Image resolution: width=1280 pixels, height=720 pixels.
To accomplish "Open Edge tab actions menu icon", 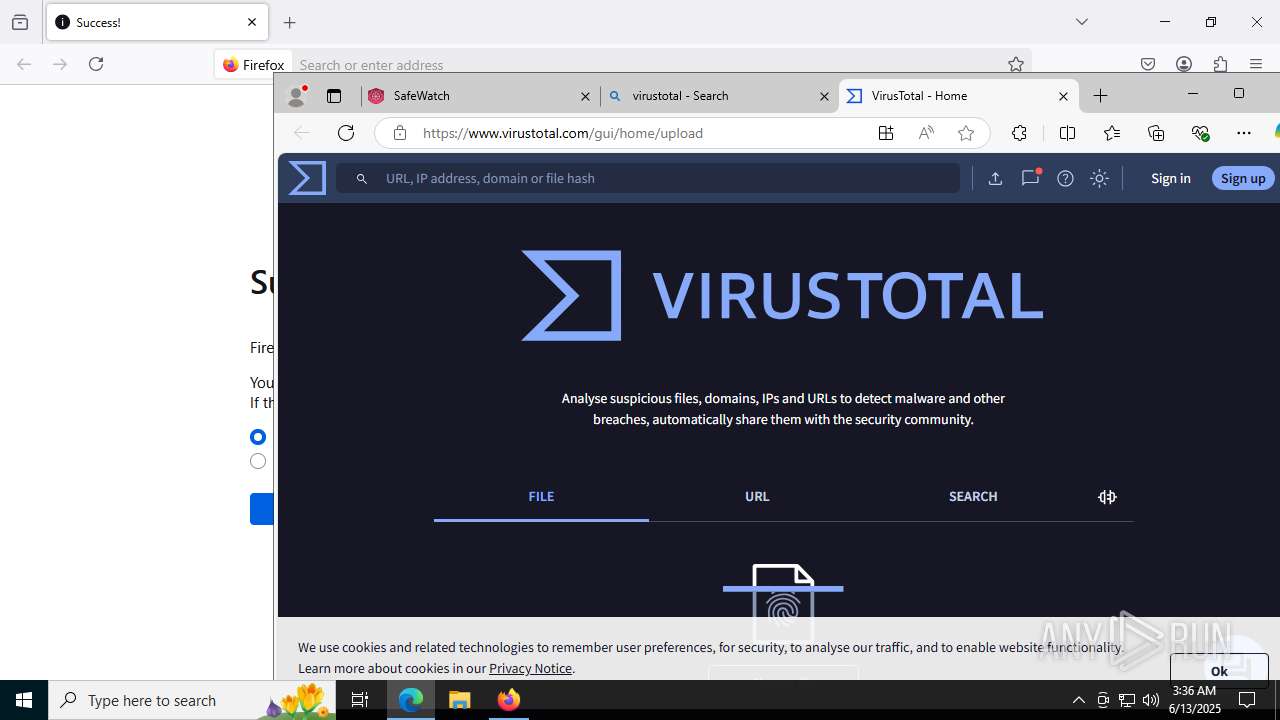I will coord(334,96).
